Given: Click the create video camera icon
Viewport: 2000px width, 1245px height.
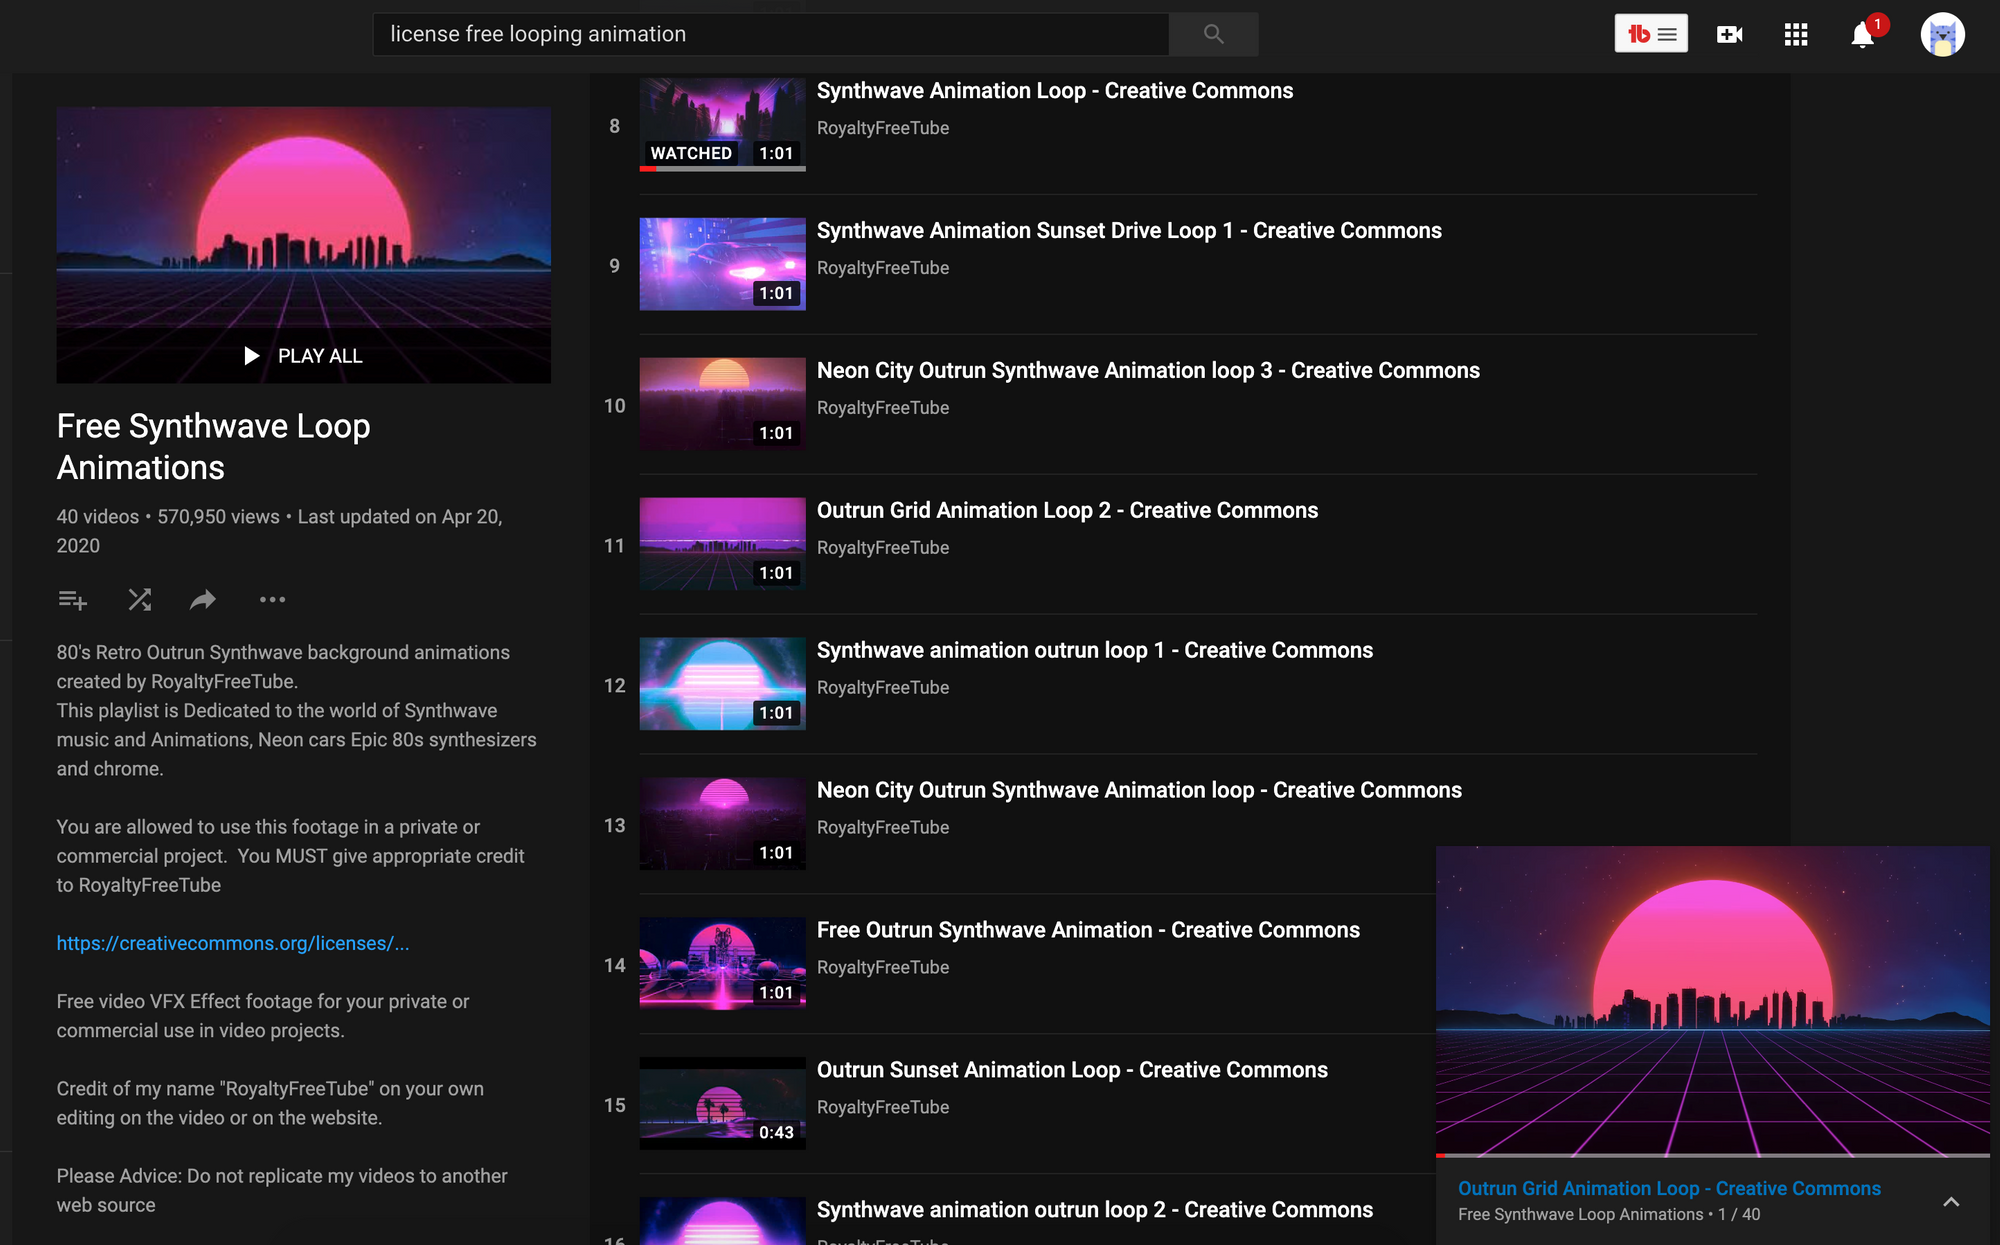Looking at the screenshot, I should click(x=1729, y=35).
